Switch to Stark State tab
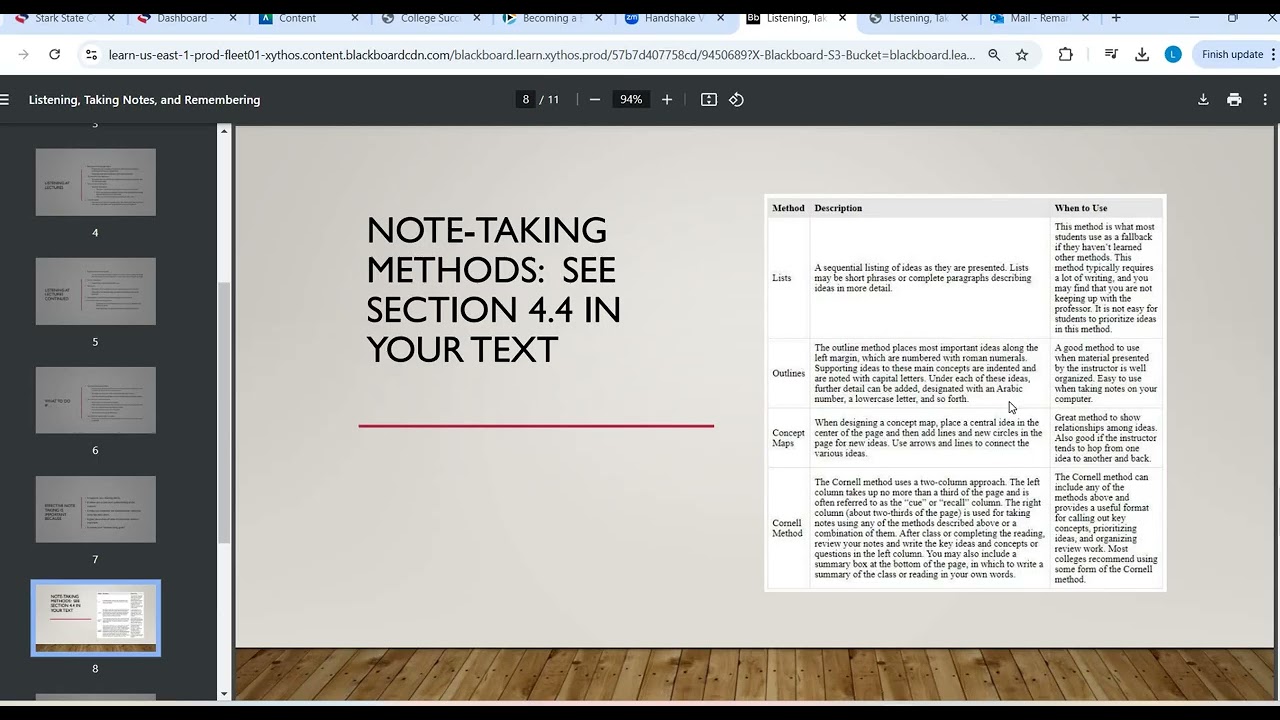This screenshot has width=1280, height=720. 66,18
